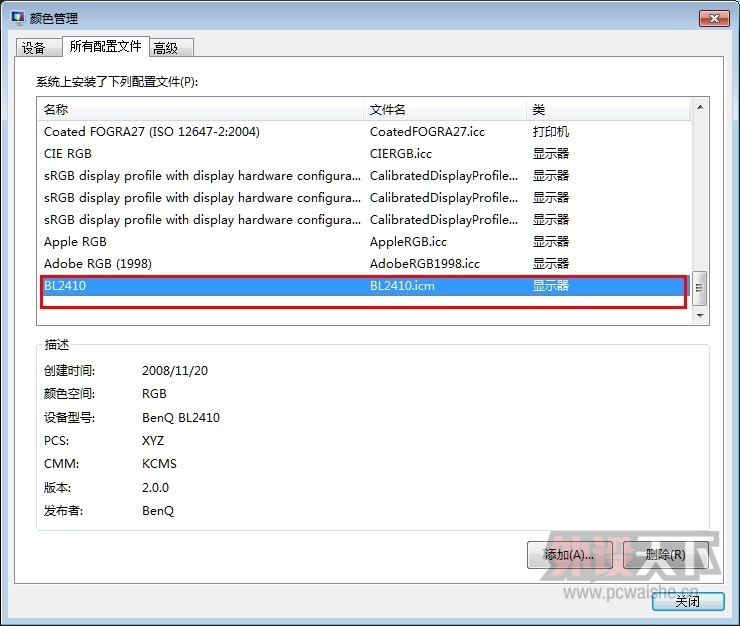Viewport: 740px width, 626px height.
Task: Click the AppleRGB.icc file name cell
Action: (408, 242)
